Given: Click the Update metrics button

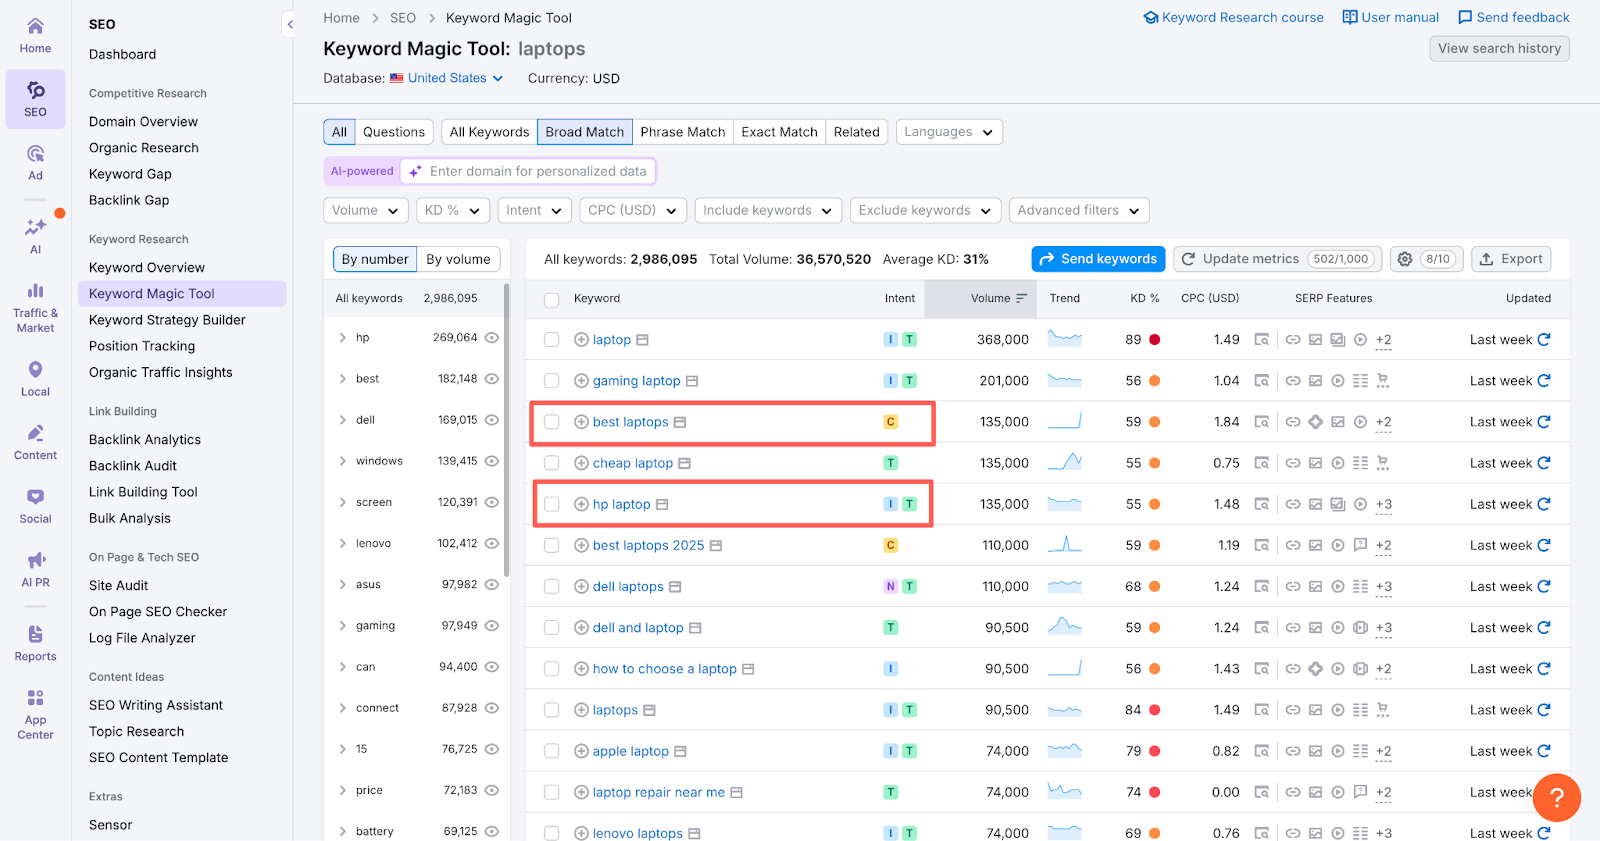Looking at the screenshot, I should [1277, 259].
